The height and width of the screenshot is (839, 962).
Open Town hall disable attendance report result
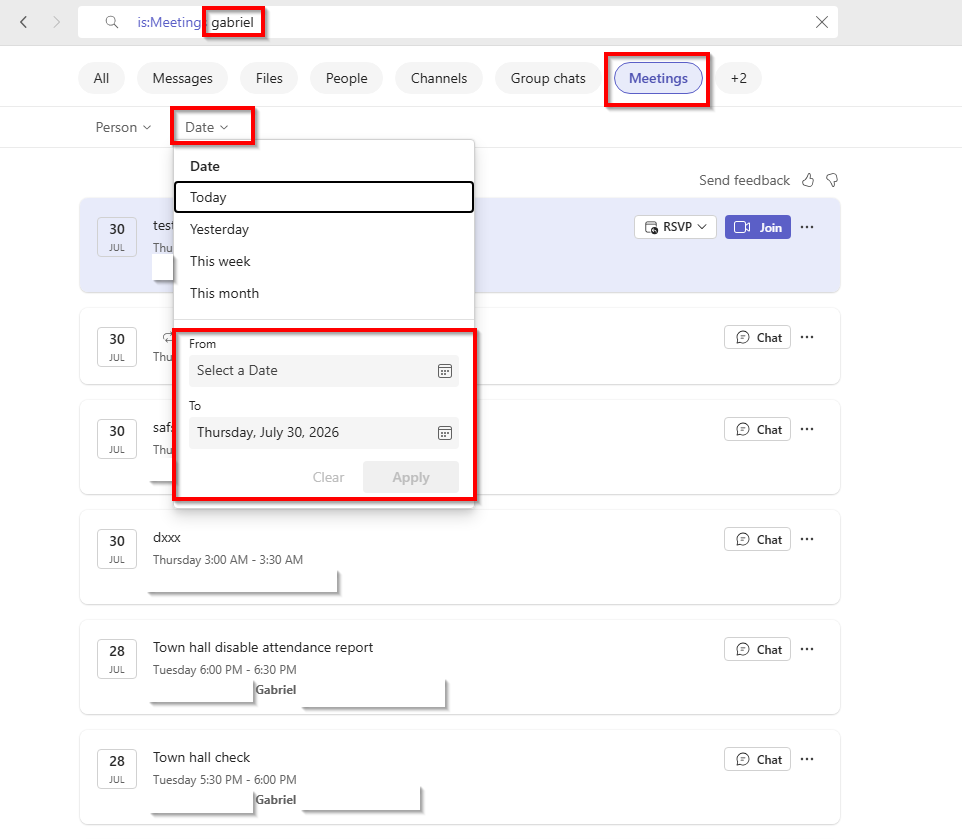460,667
